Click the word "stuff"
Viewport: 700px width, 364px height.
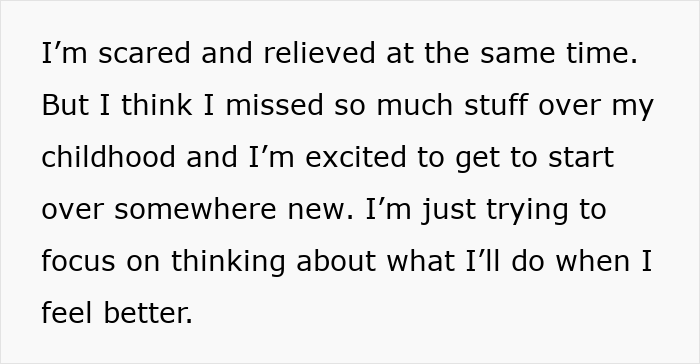pos(496,105)
